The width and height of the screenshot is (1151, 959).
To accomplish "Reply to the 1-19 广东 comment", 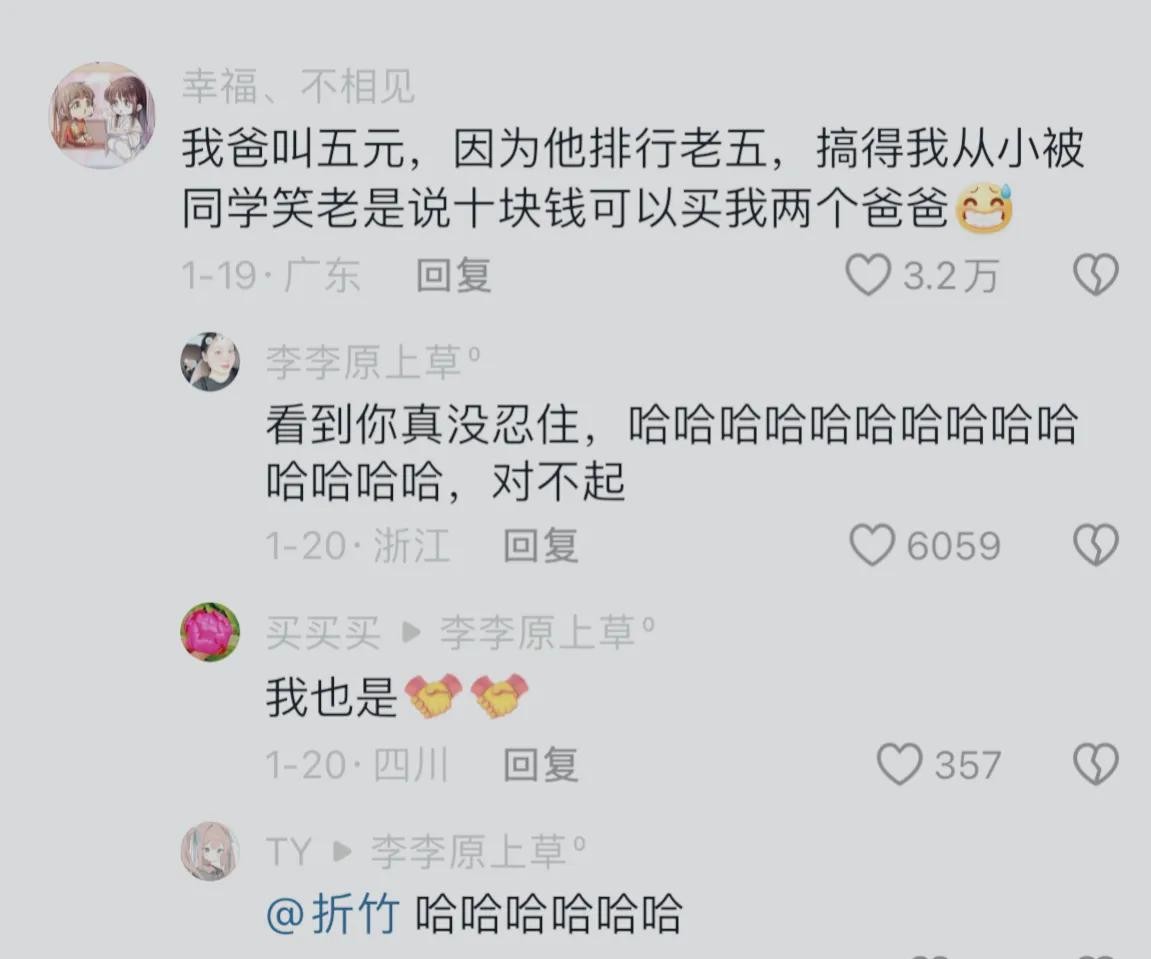I will (x=454, y=276).
